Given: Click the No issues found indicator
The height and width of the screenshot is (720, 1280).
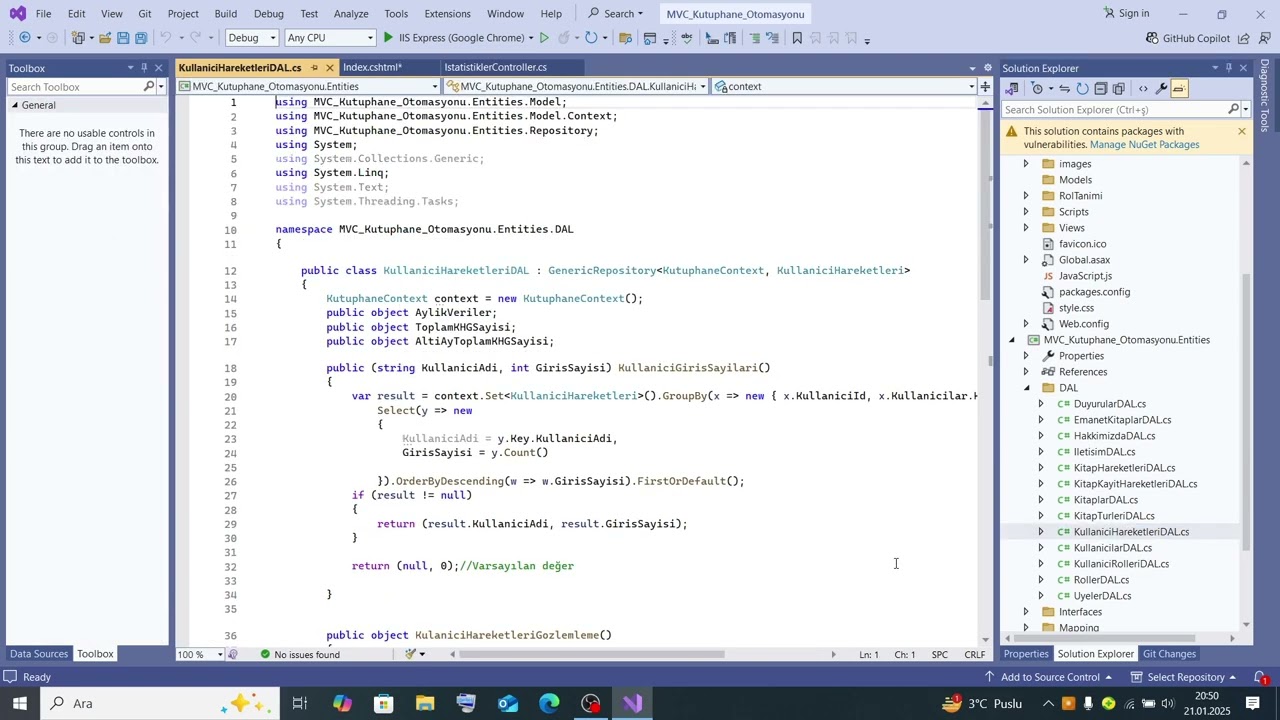Looking at the screenshot, I should pos(299,654).
